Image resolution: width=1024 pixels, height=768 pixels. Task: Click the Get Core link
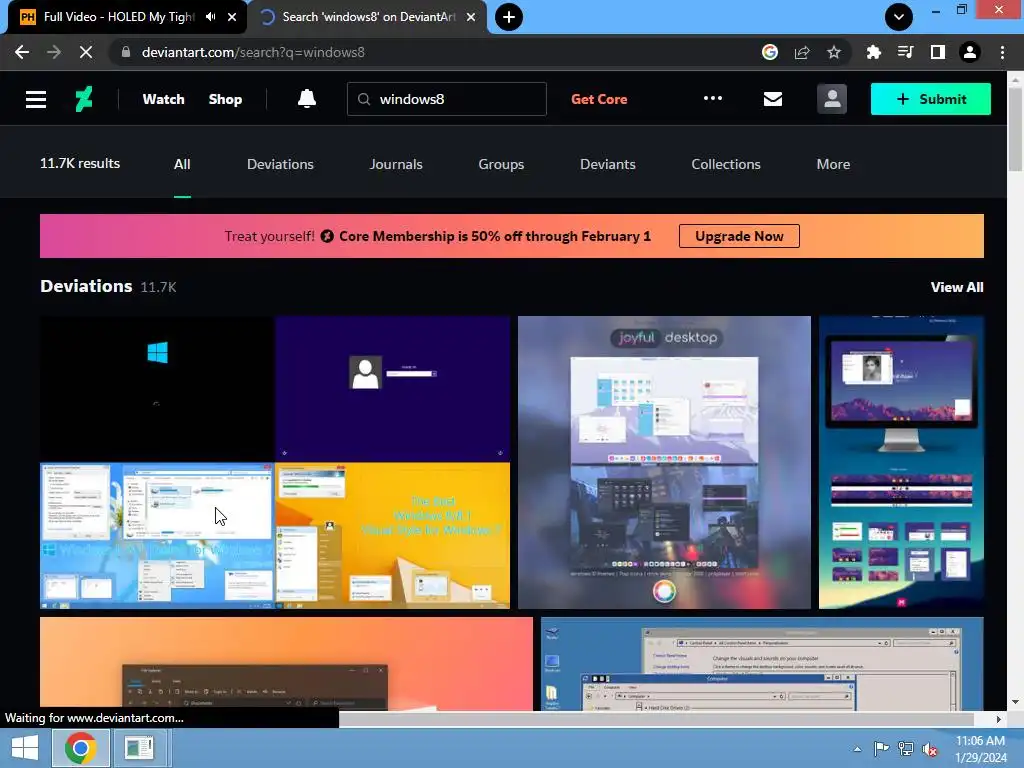599,99
